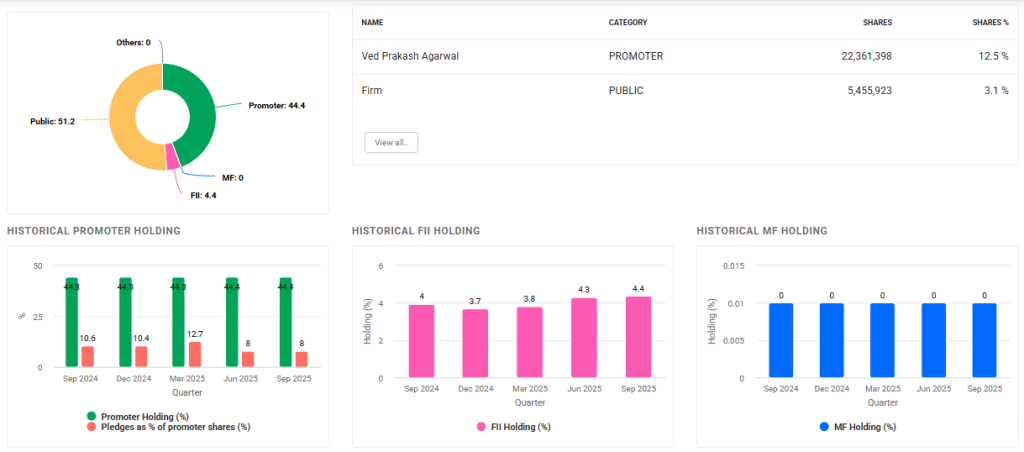This screenshot has height=452, width=1024.
Task: Sort table by CATEGORY column header
Action: (x=627, y=22)
